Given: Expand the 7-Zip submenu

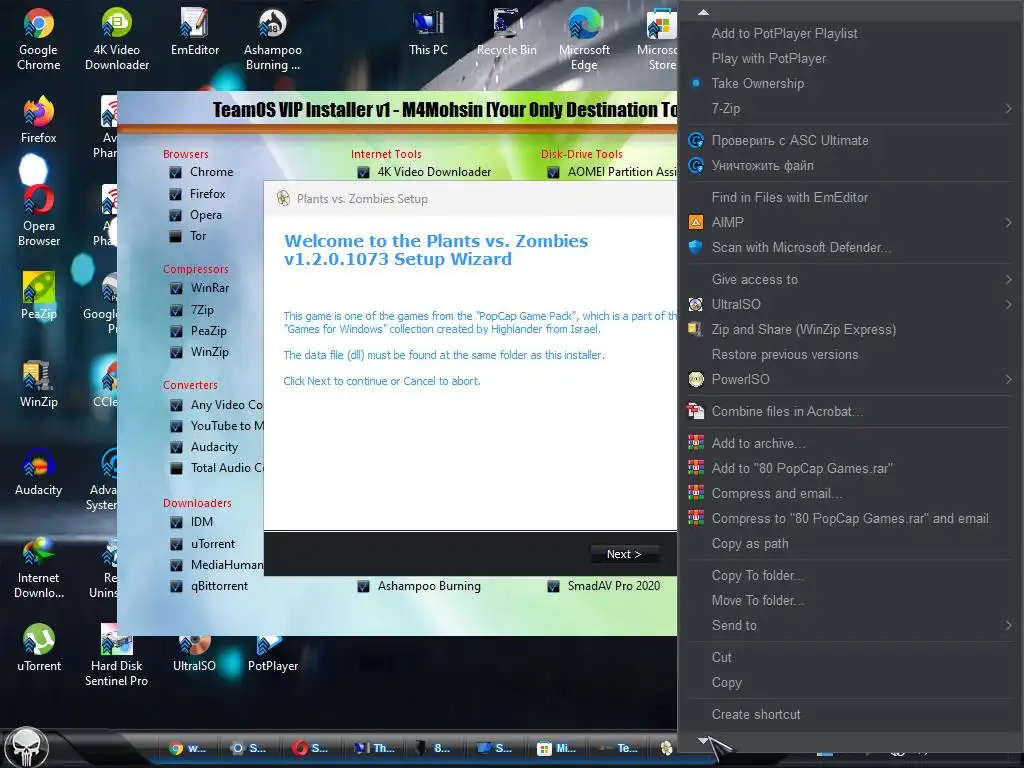Looking at the screenshot, I should click(1008, 108).
